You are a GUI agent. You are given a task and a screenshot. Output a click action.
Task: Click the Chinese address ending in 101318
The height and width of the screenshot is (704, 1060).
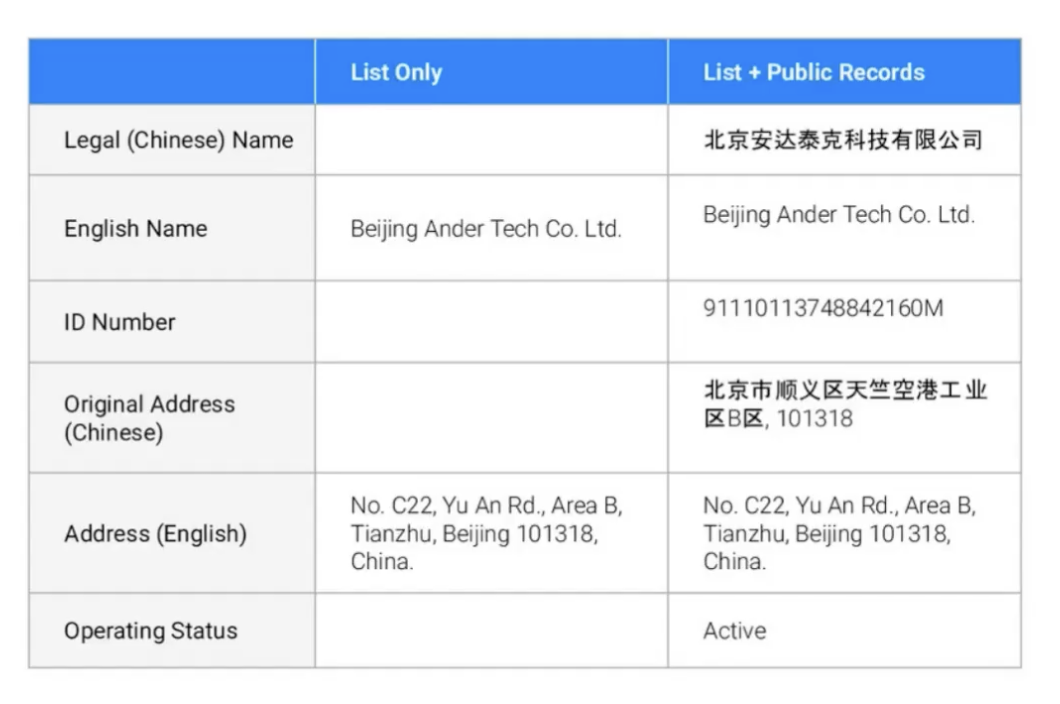click(844, 404)
